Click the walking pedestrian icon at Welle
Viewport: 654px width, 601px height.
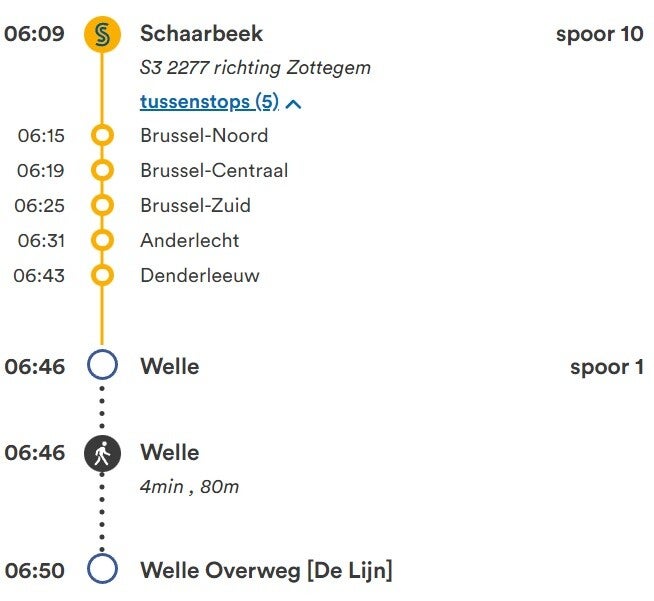click(102, 454)
